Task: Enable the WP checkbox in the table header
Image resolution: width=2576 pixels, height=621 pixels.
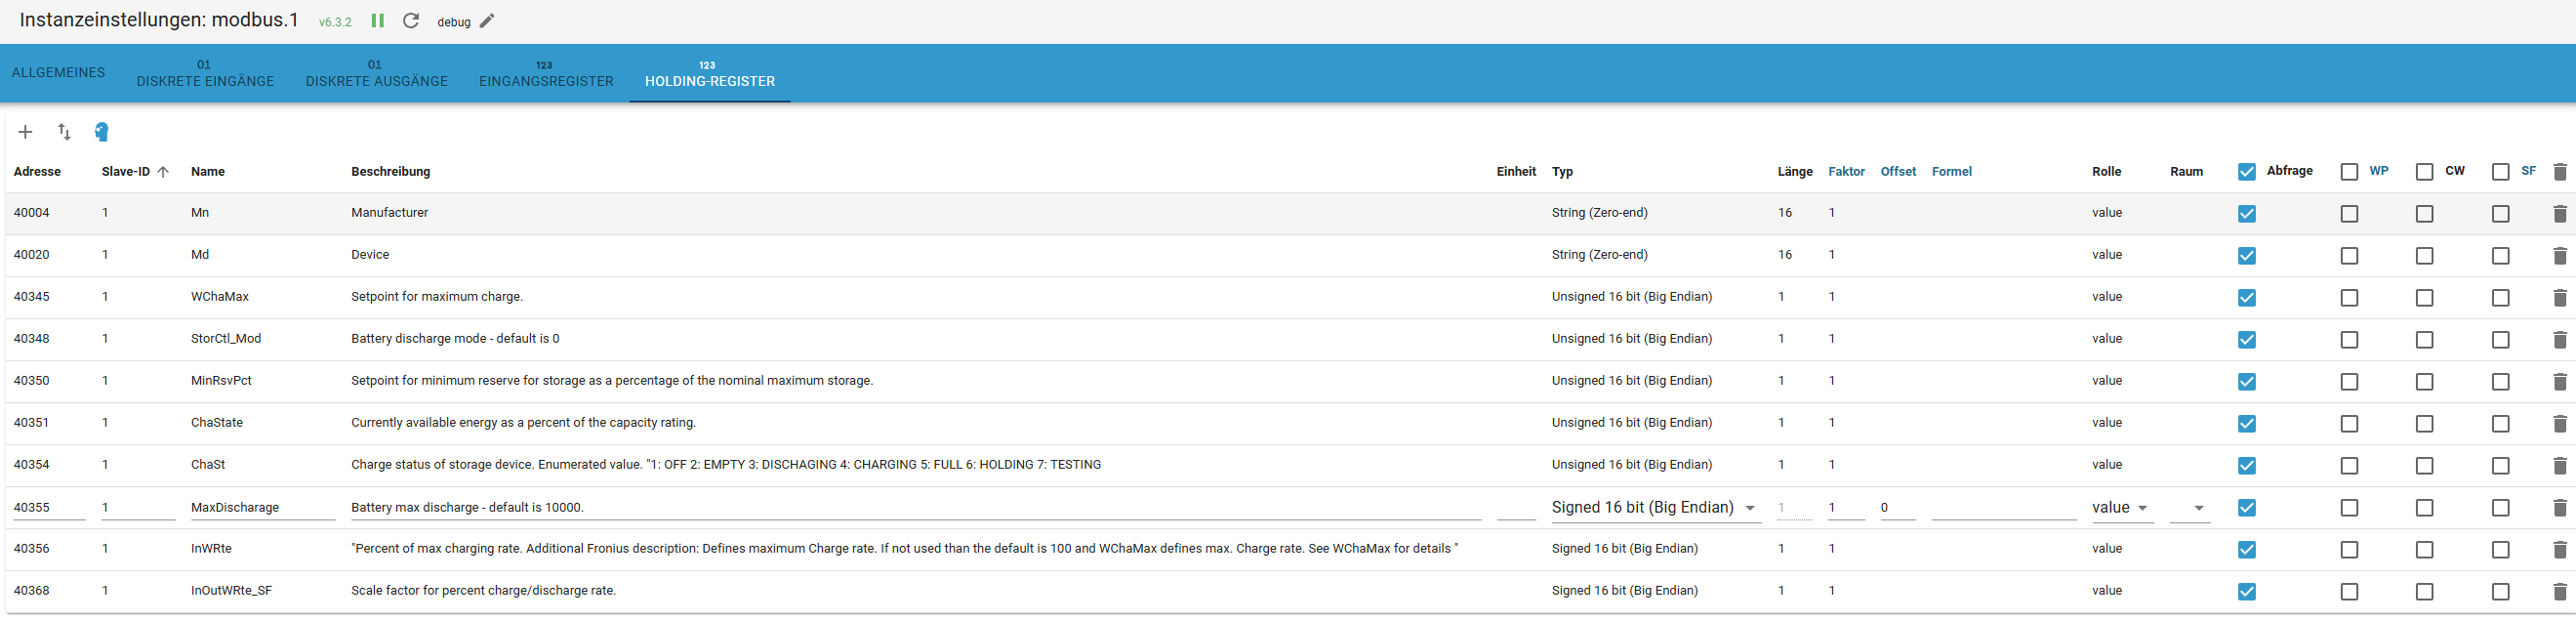Action: (x=2349, y=172)
